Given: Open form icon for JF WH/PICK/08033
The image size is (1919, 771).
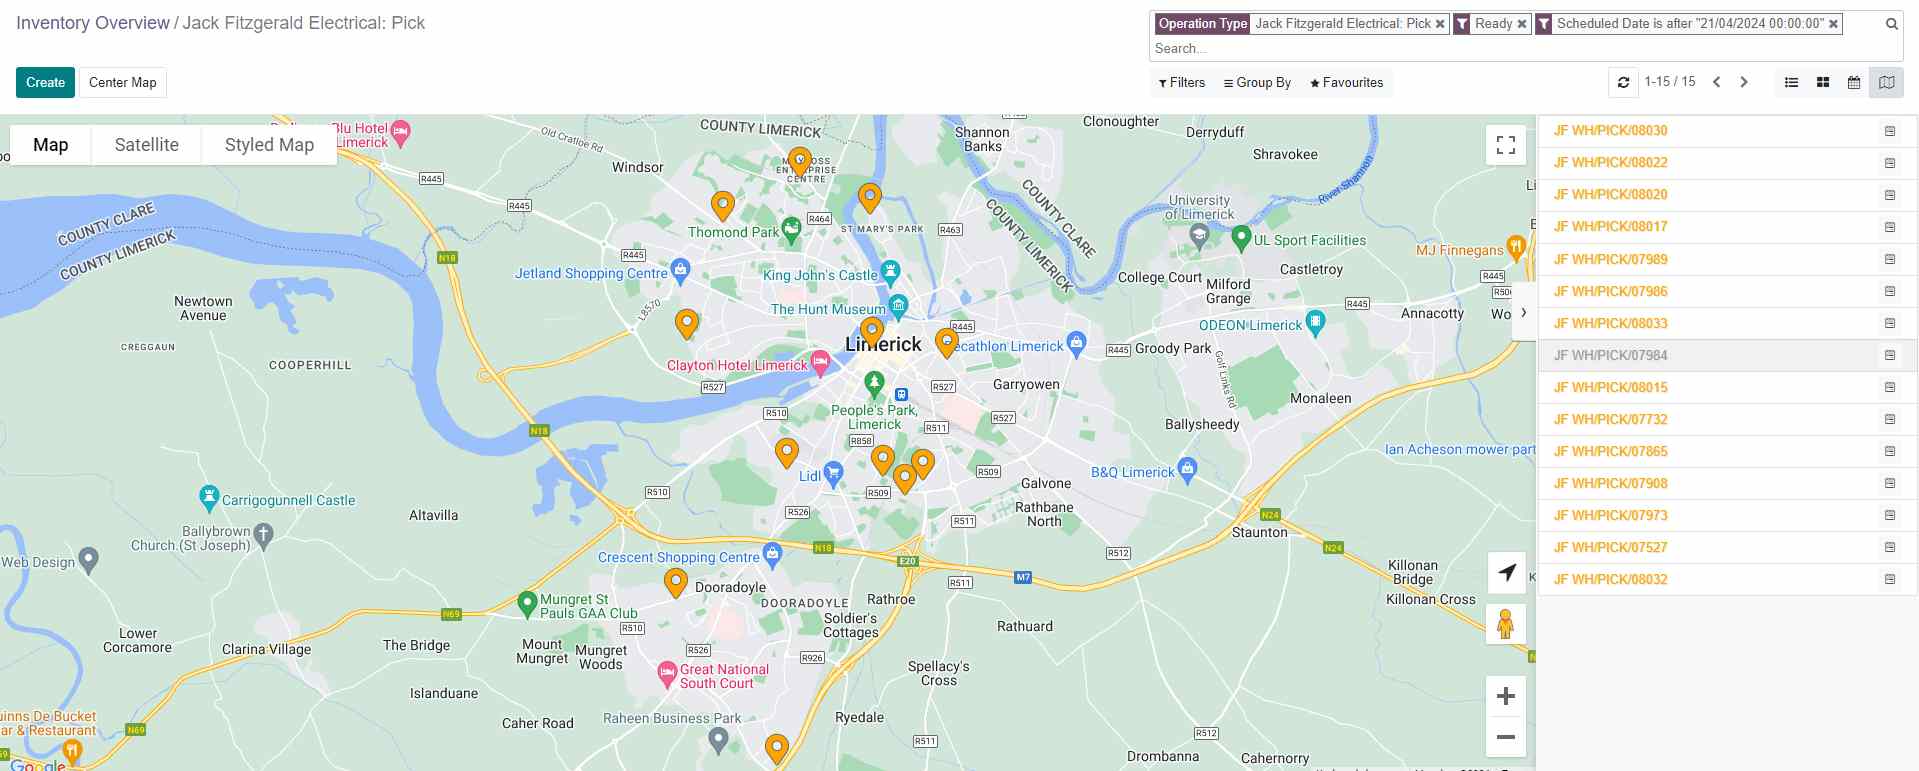Looking at the screenshot, I should pyautogui.click(x=1890, y=323).
